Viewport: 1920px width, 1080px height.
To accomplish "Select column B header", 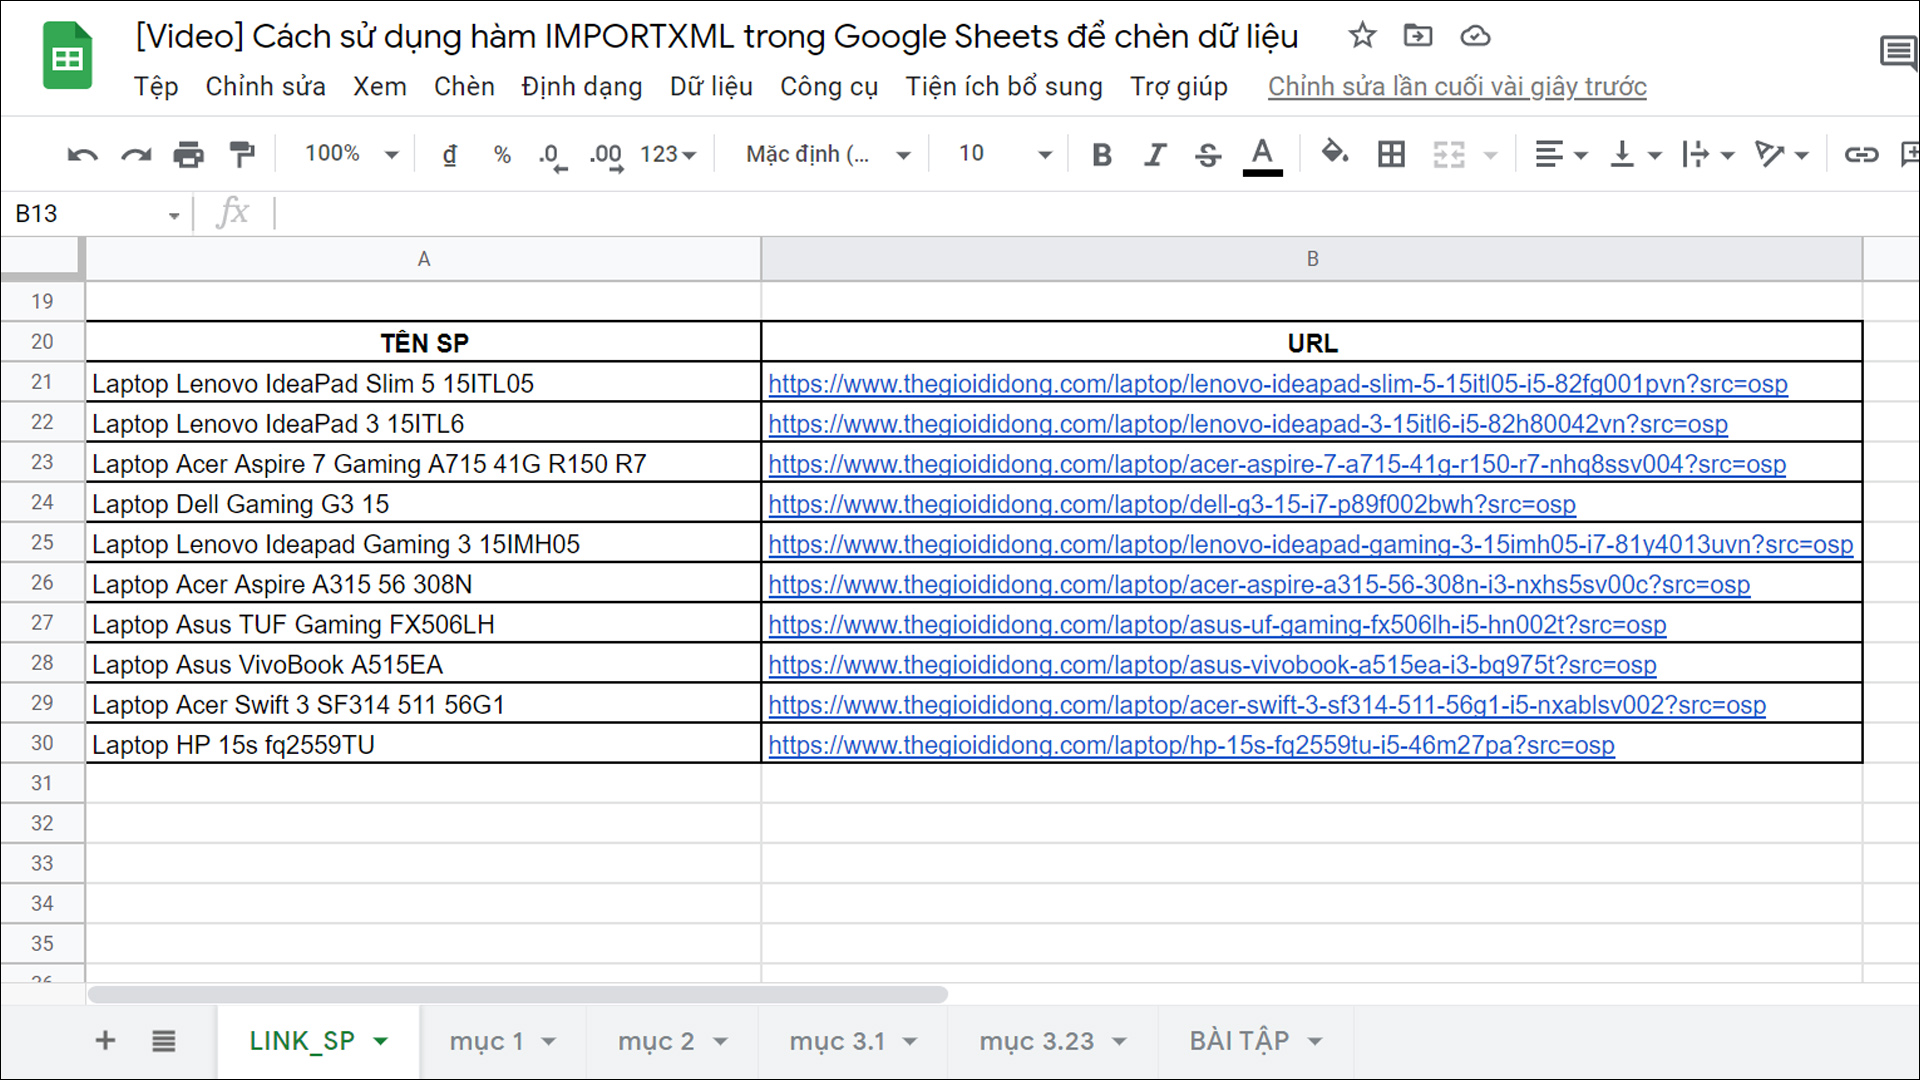I will click(x=1312, y=259).
